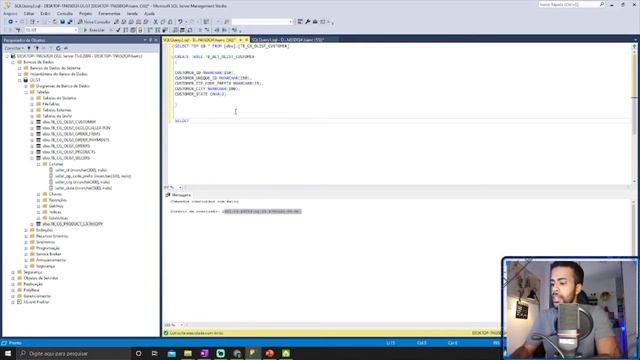This screenshot has height=360, width=640.
Task: Expand the dbo ORDER_ITEMS table node
Action: pyautogui.click(x=32, y=134)
